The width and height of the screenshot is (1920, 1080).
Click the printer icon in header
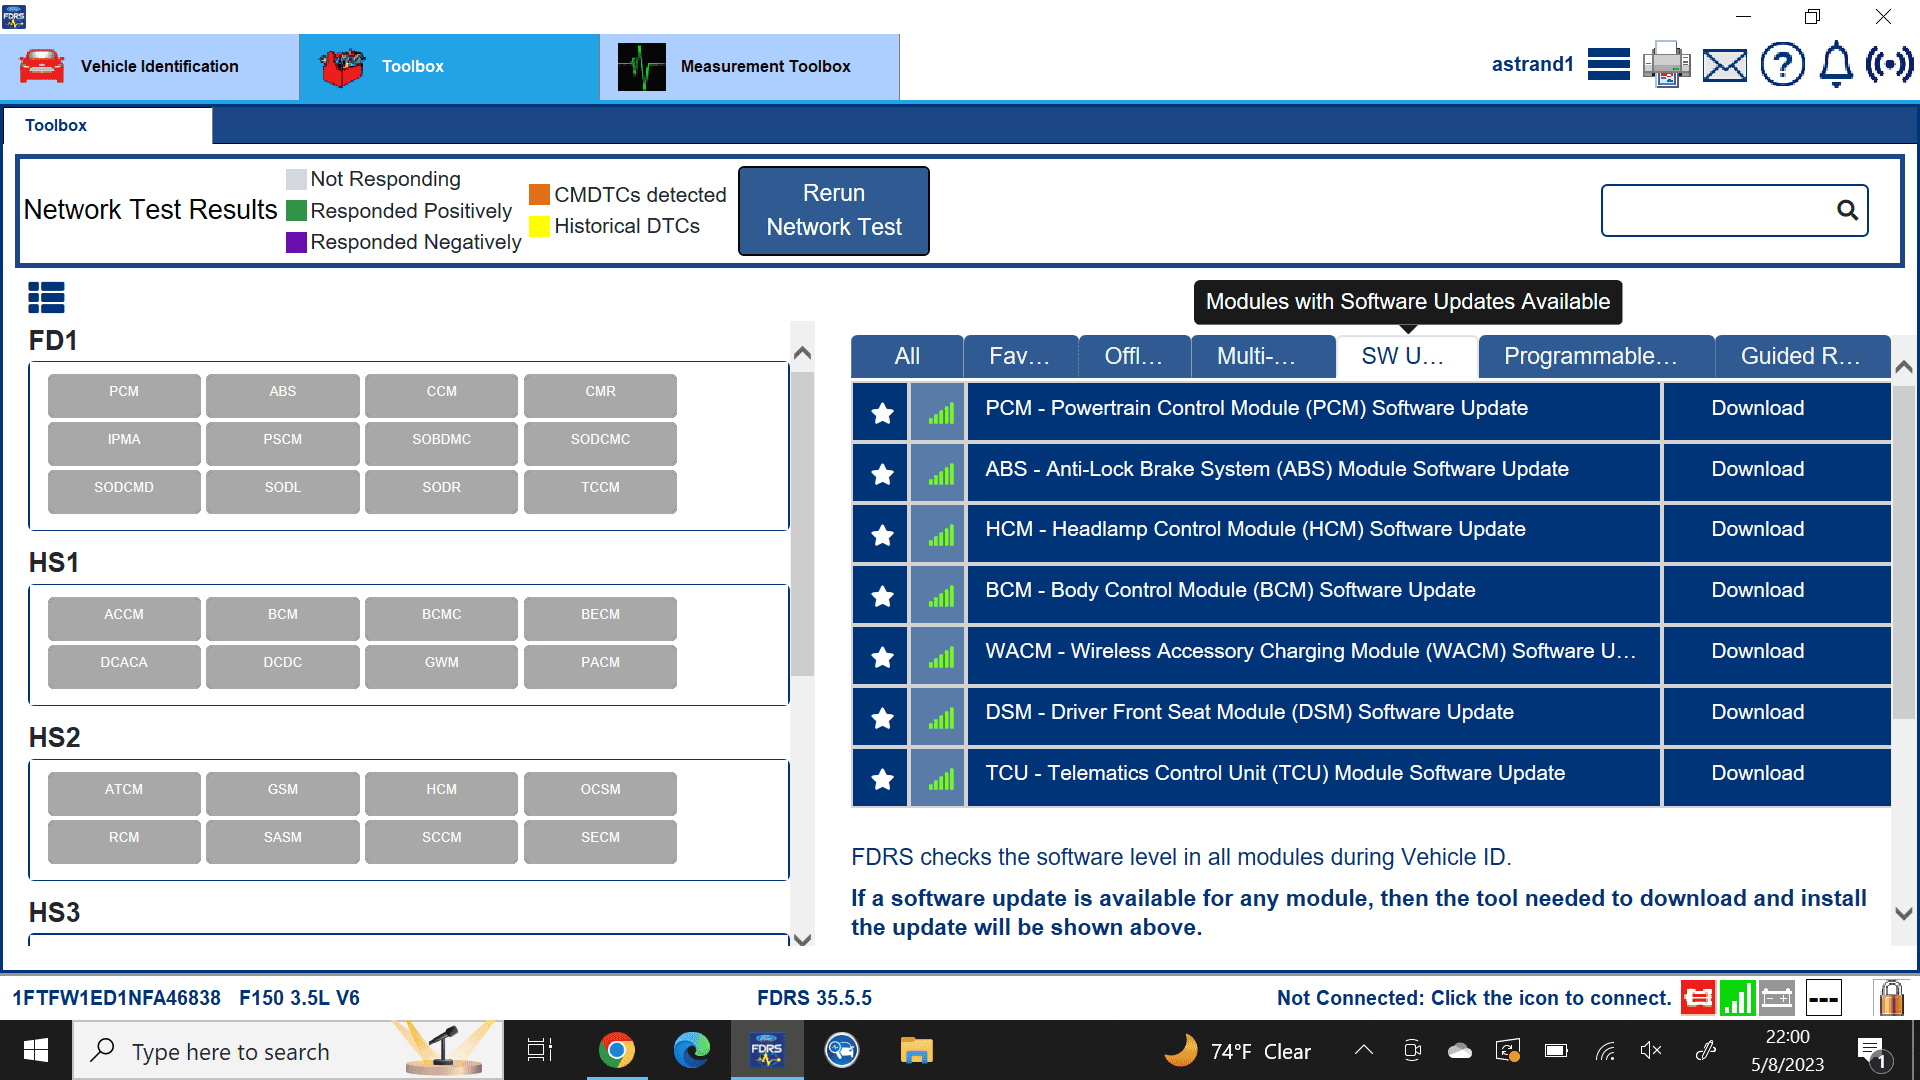[1666, 65]
